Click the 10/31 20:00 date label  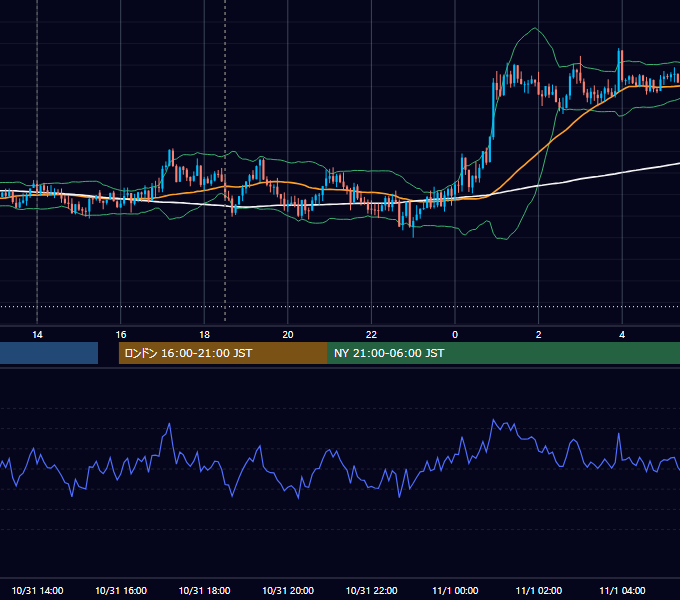tap(288, 590)
